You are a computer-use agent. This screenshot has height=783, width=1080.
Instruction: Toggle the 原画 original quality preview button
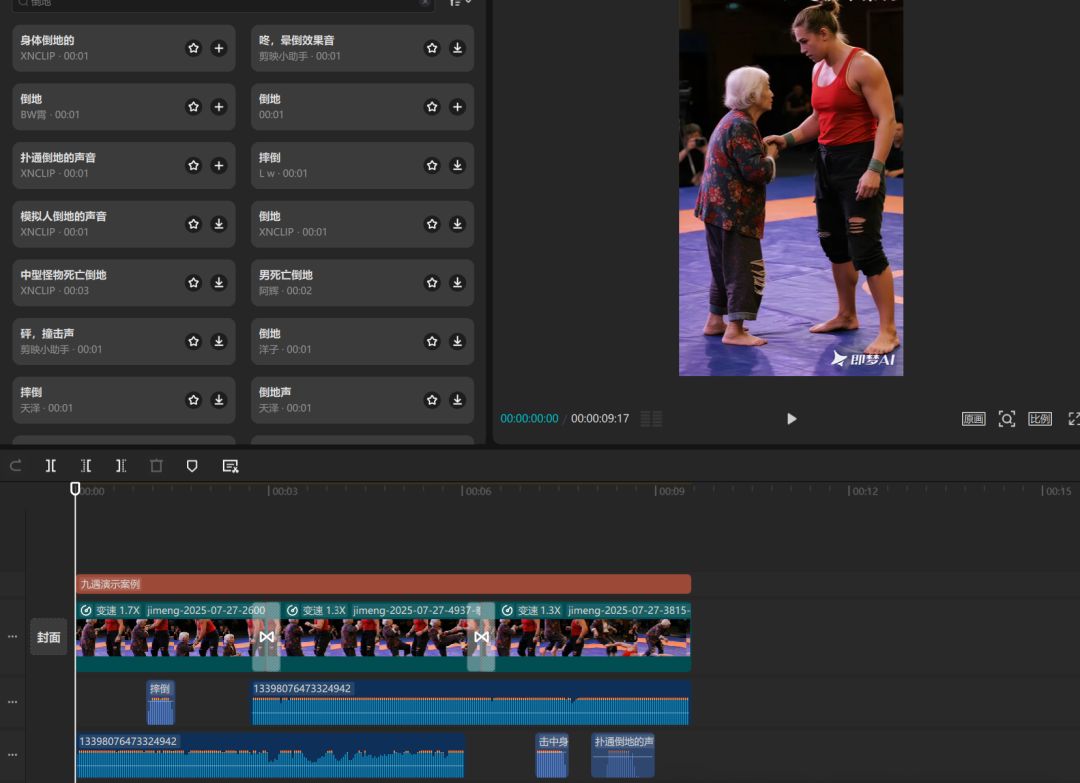tap(973, 419)
